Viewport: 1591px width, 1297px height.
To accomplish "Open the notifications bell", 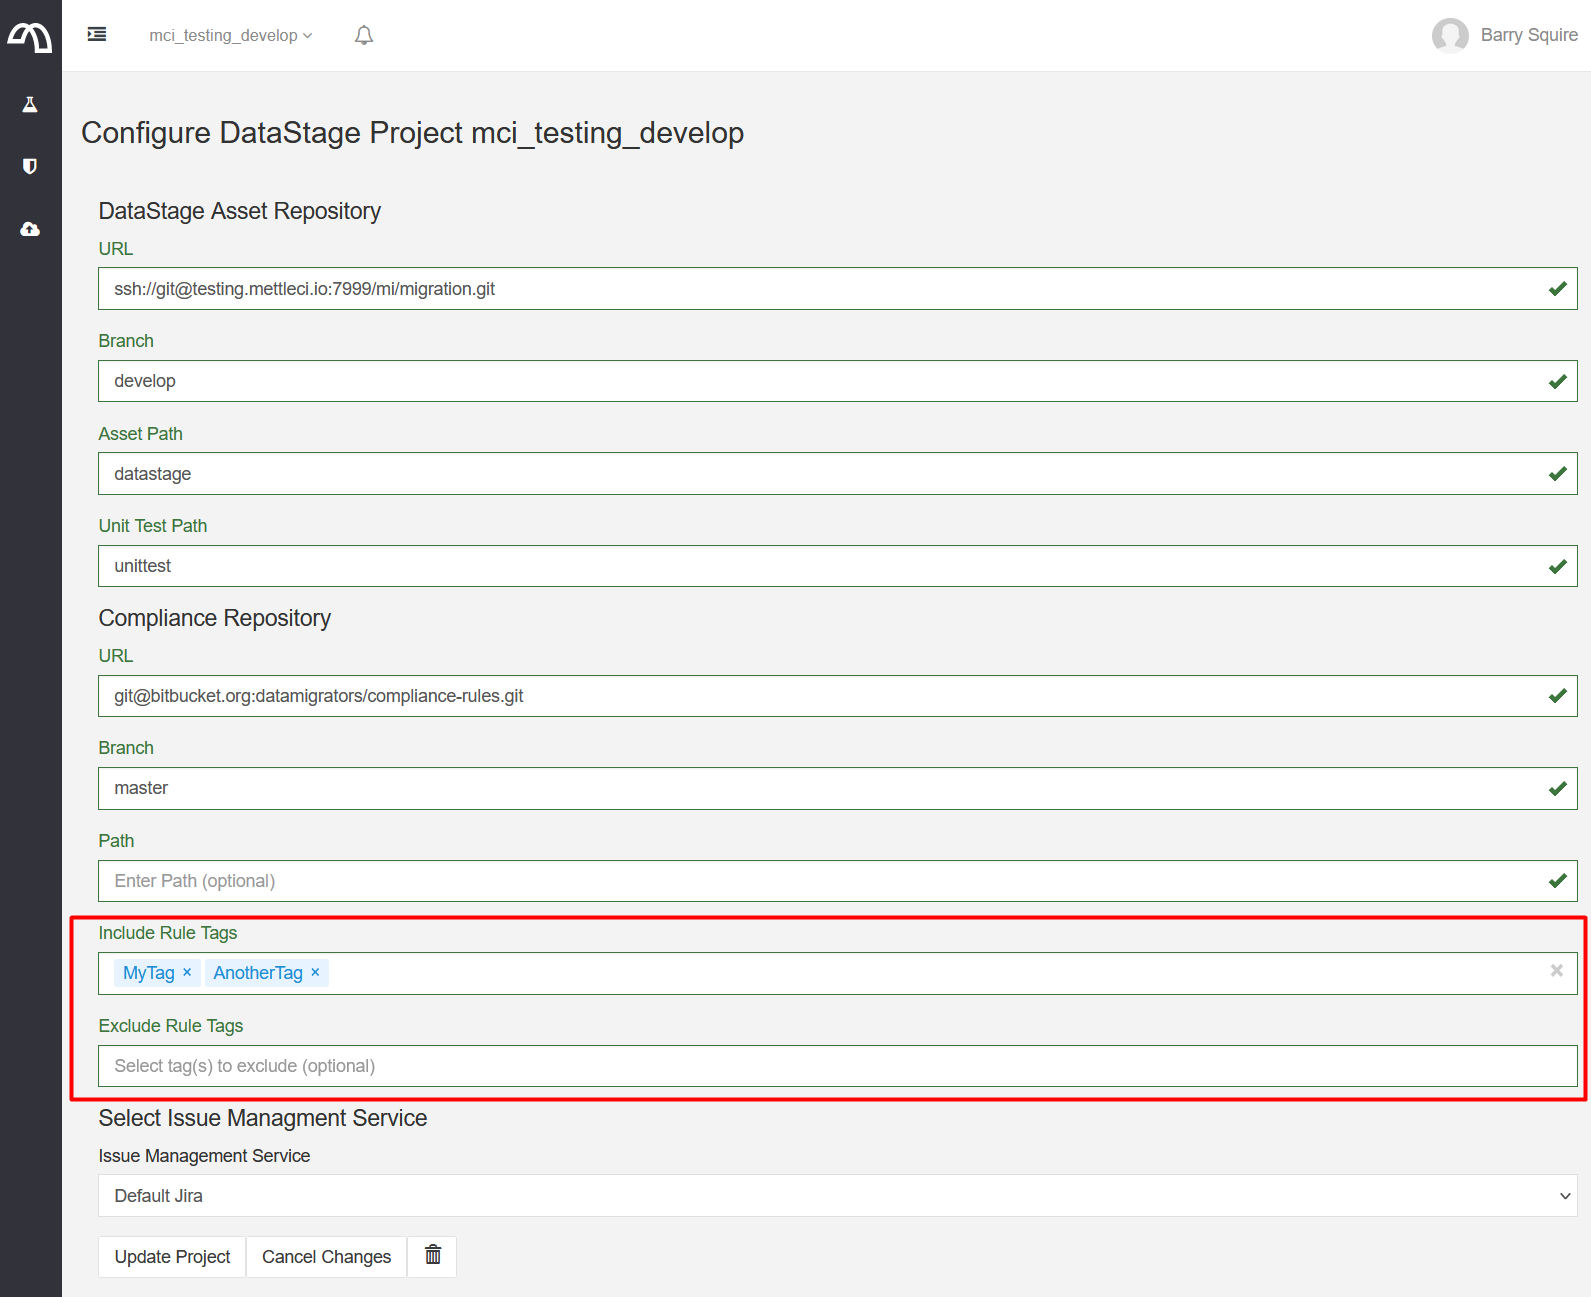I will coord(364,36).
